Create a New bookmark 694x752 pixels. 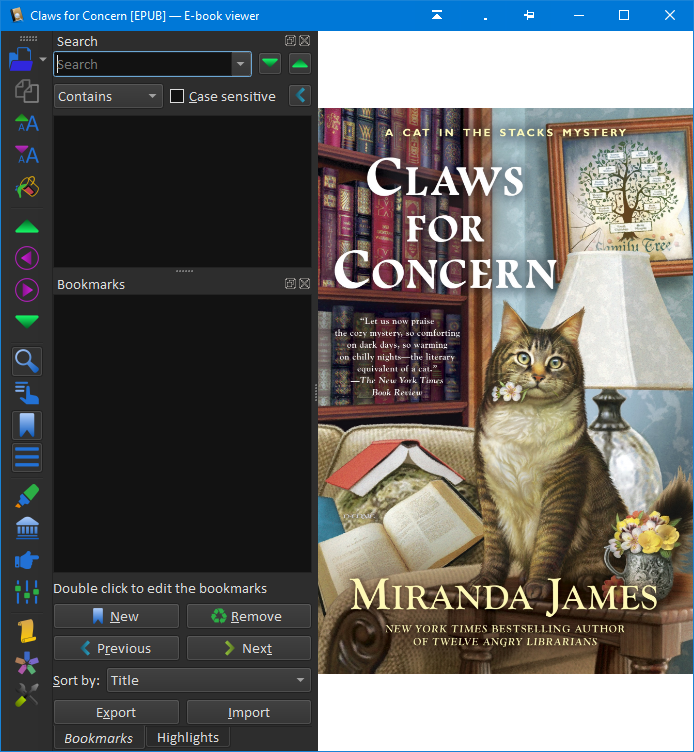(117, 616)
